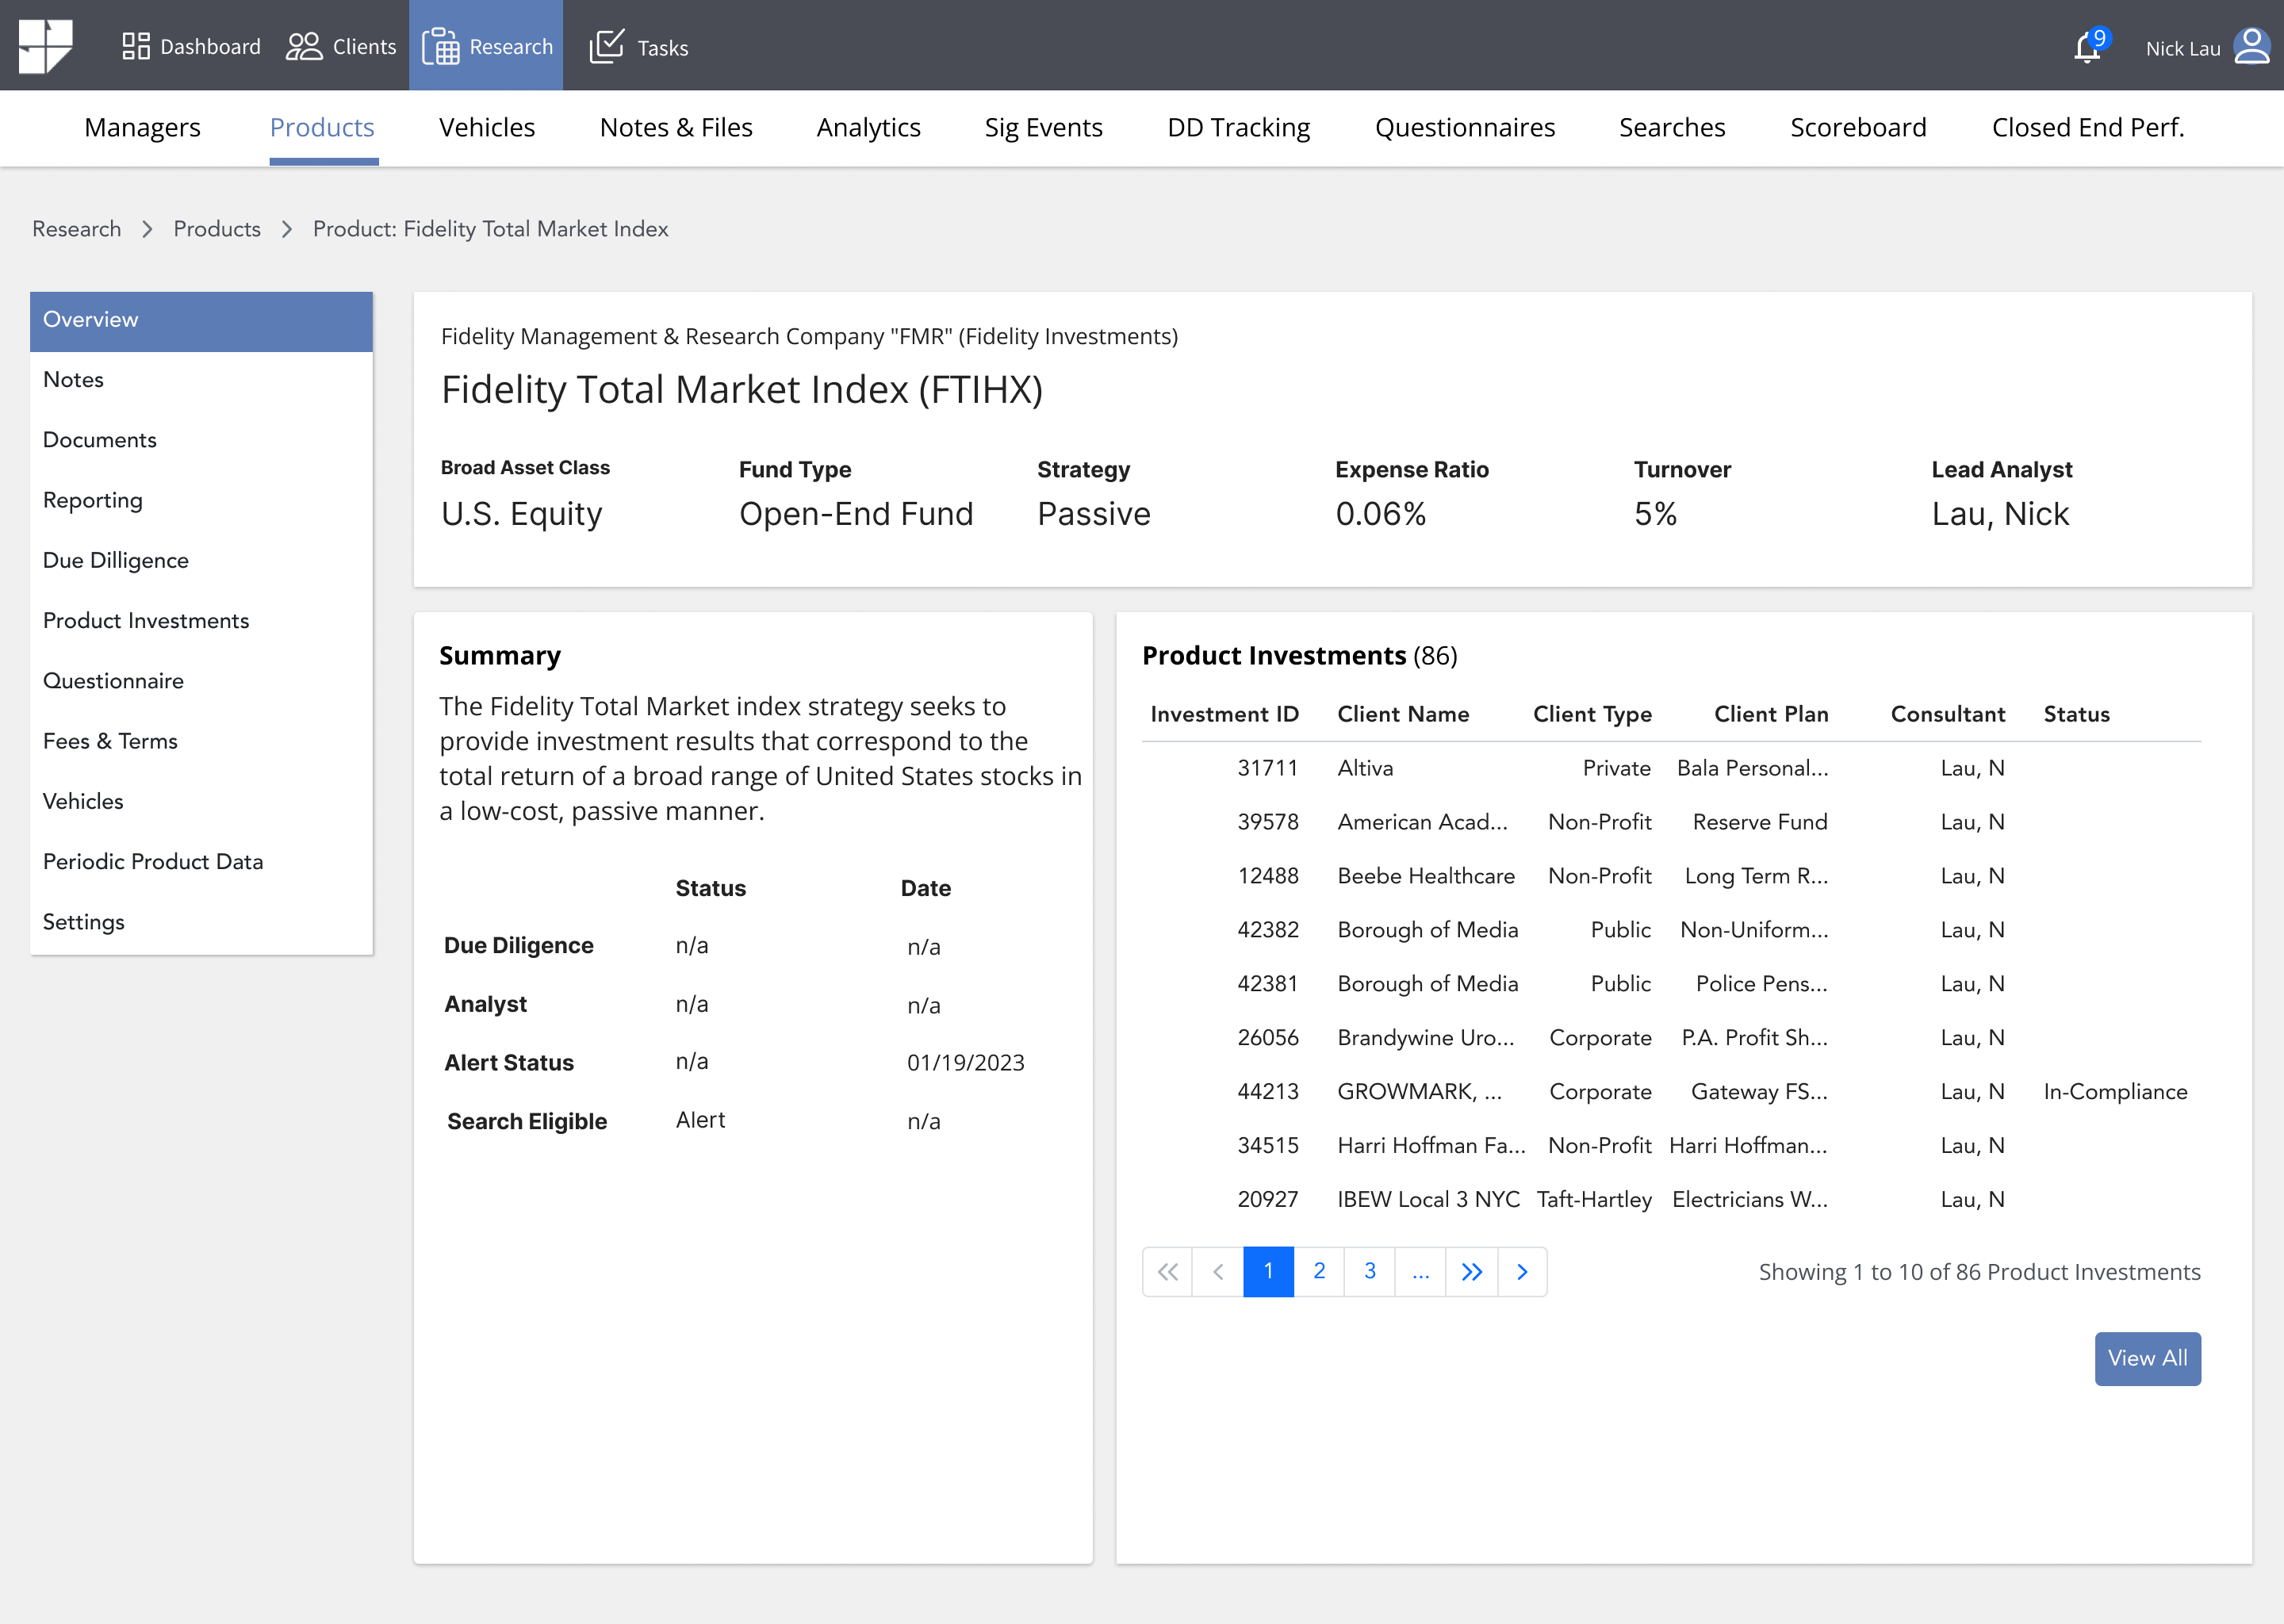Select Fees & Terms in the sidebar
Screen dimensions: 2284x1624
pos(201,741)
